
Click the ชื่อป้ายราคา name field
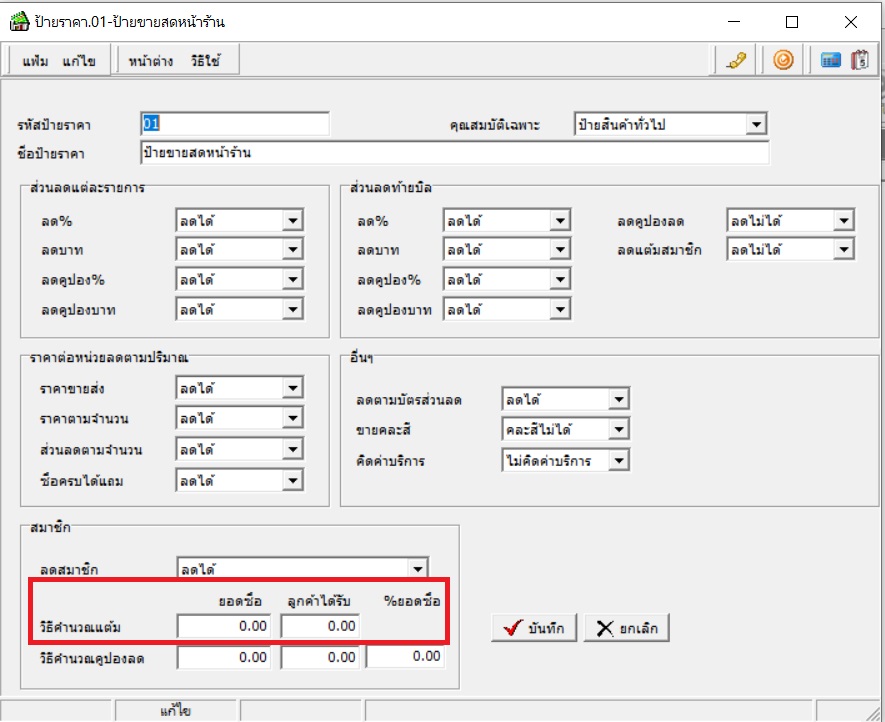point(455,153)
